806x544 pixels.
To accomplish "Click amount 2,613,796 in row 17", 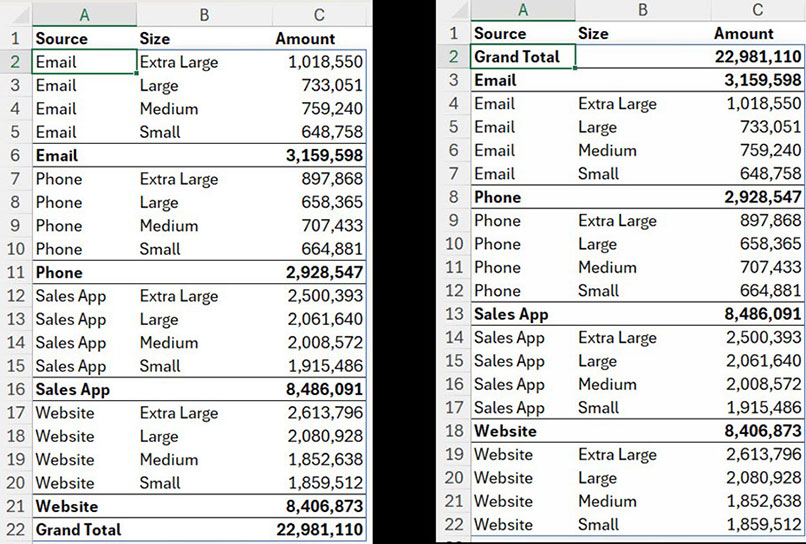I will (326, 413).
